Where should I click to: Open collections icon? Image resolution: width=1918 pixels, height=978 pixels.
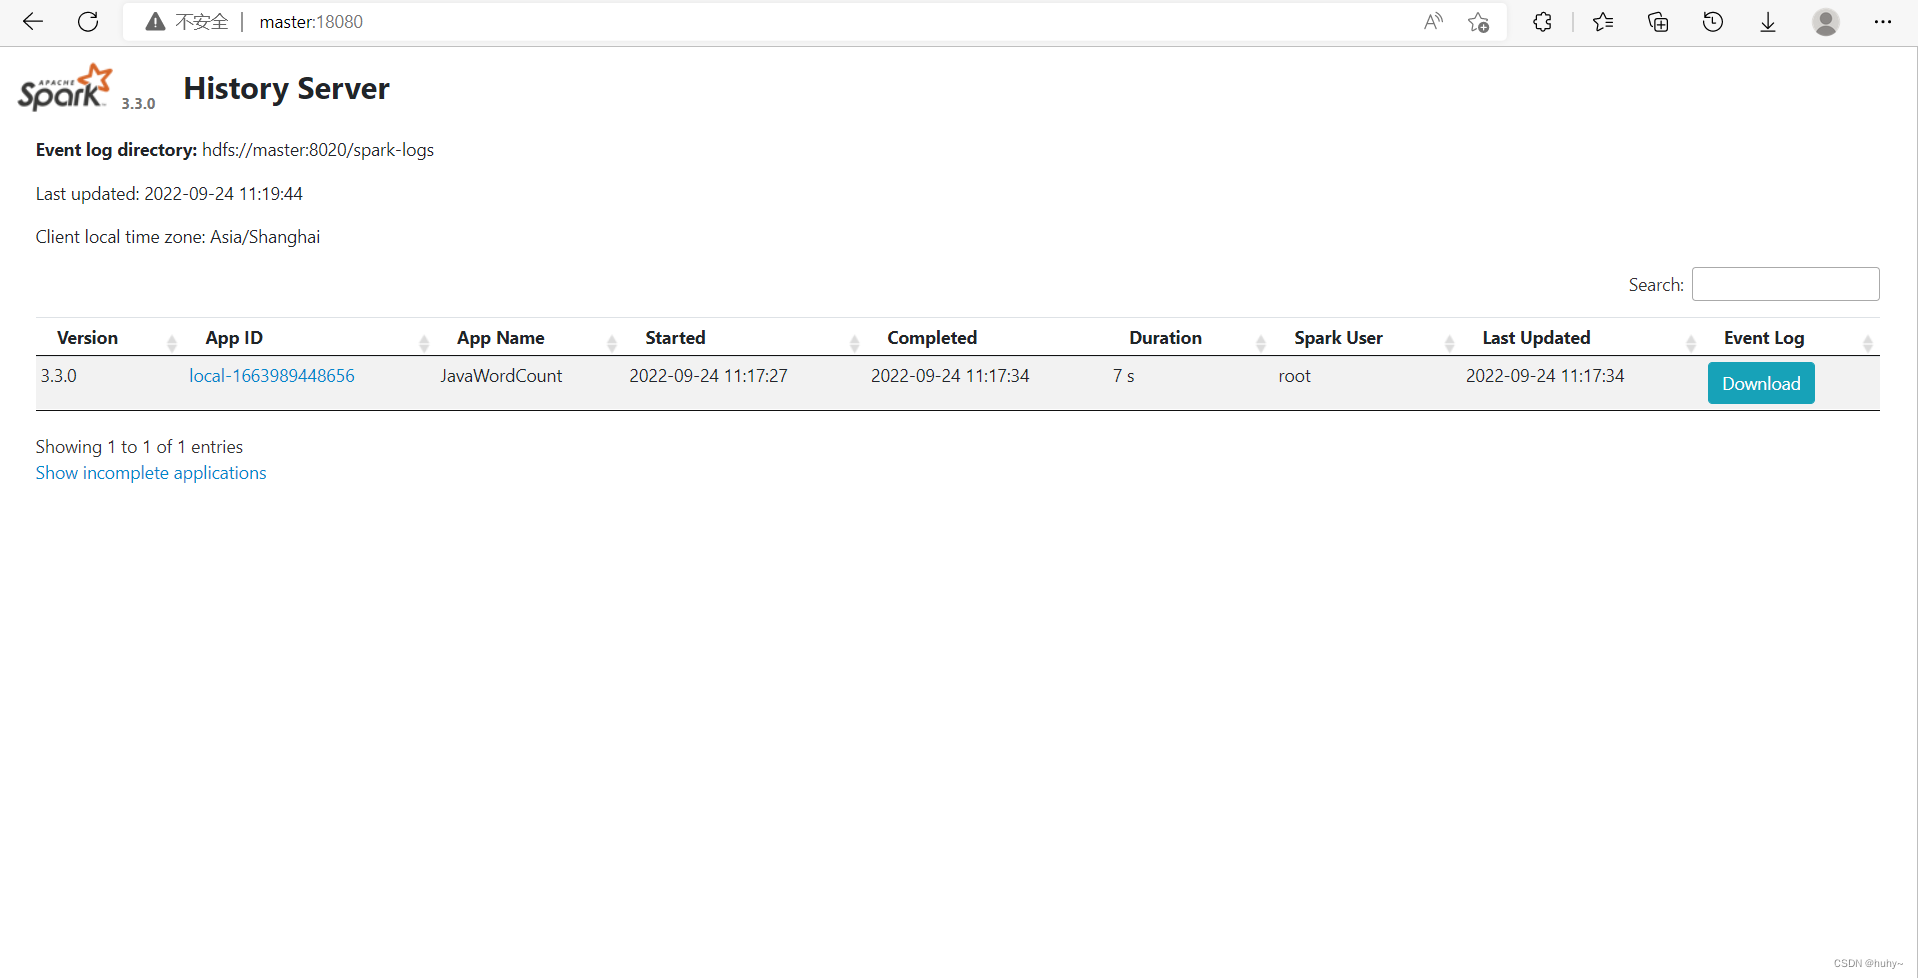(x=1658, y=22)
